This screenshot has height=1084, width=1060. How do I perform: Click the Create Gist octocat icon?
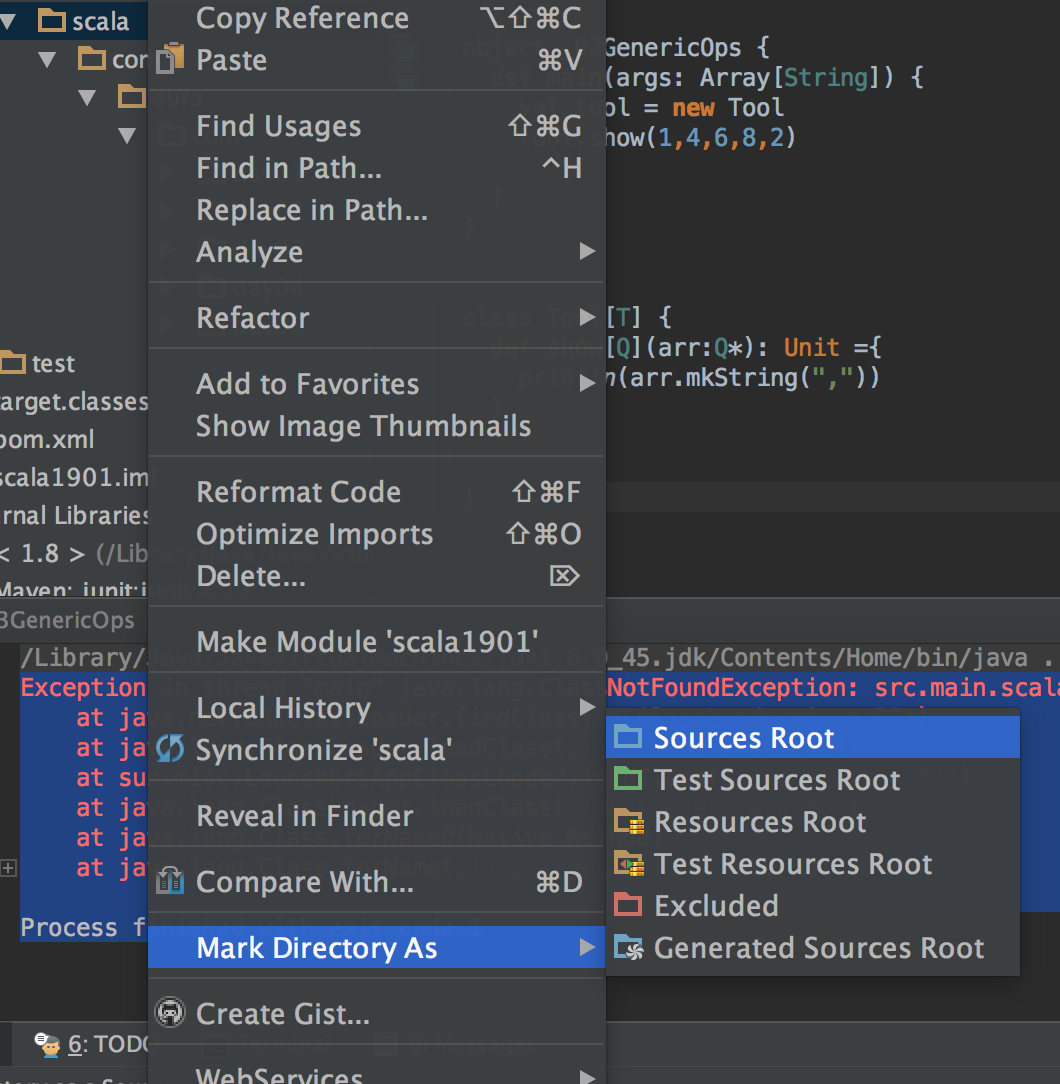click(169, 1012)
